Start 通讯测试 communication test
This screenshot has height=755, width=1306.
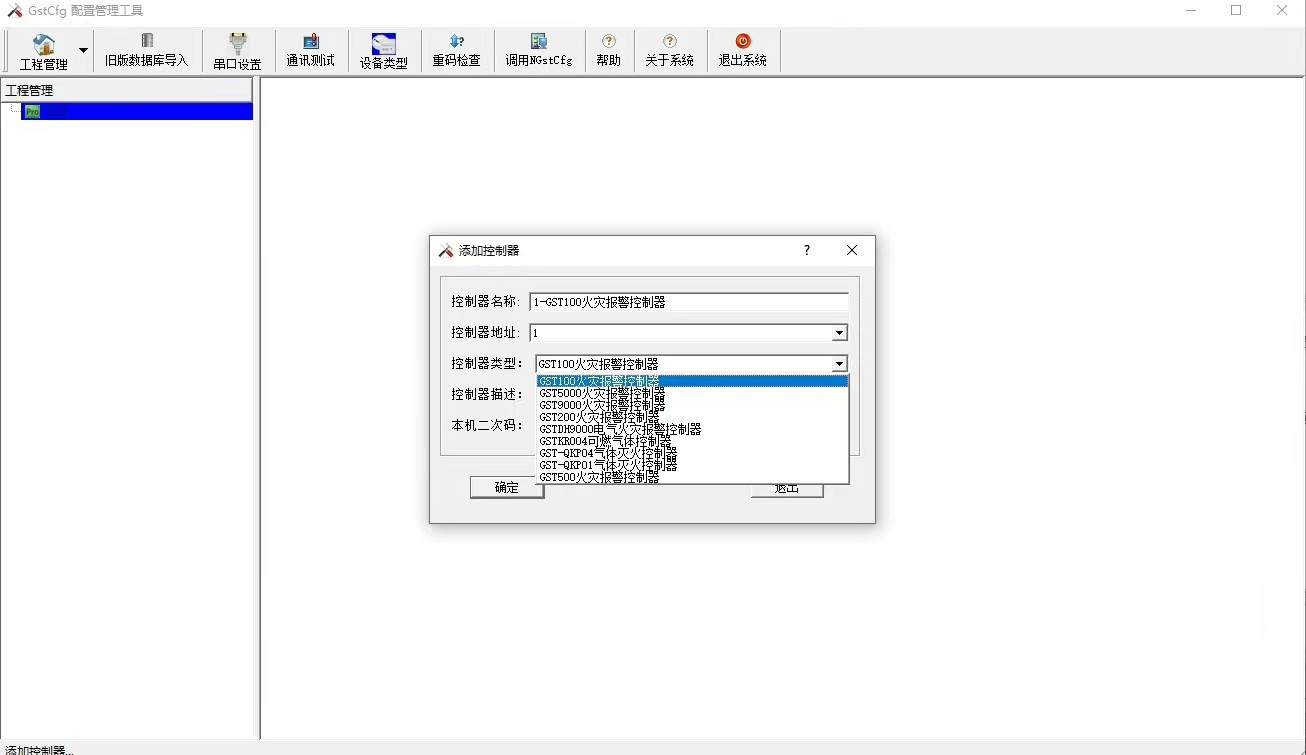tap(310, 51)
